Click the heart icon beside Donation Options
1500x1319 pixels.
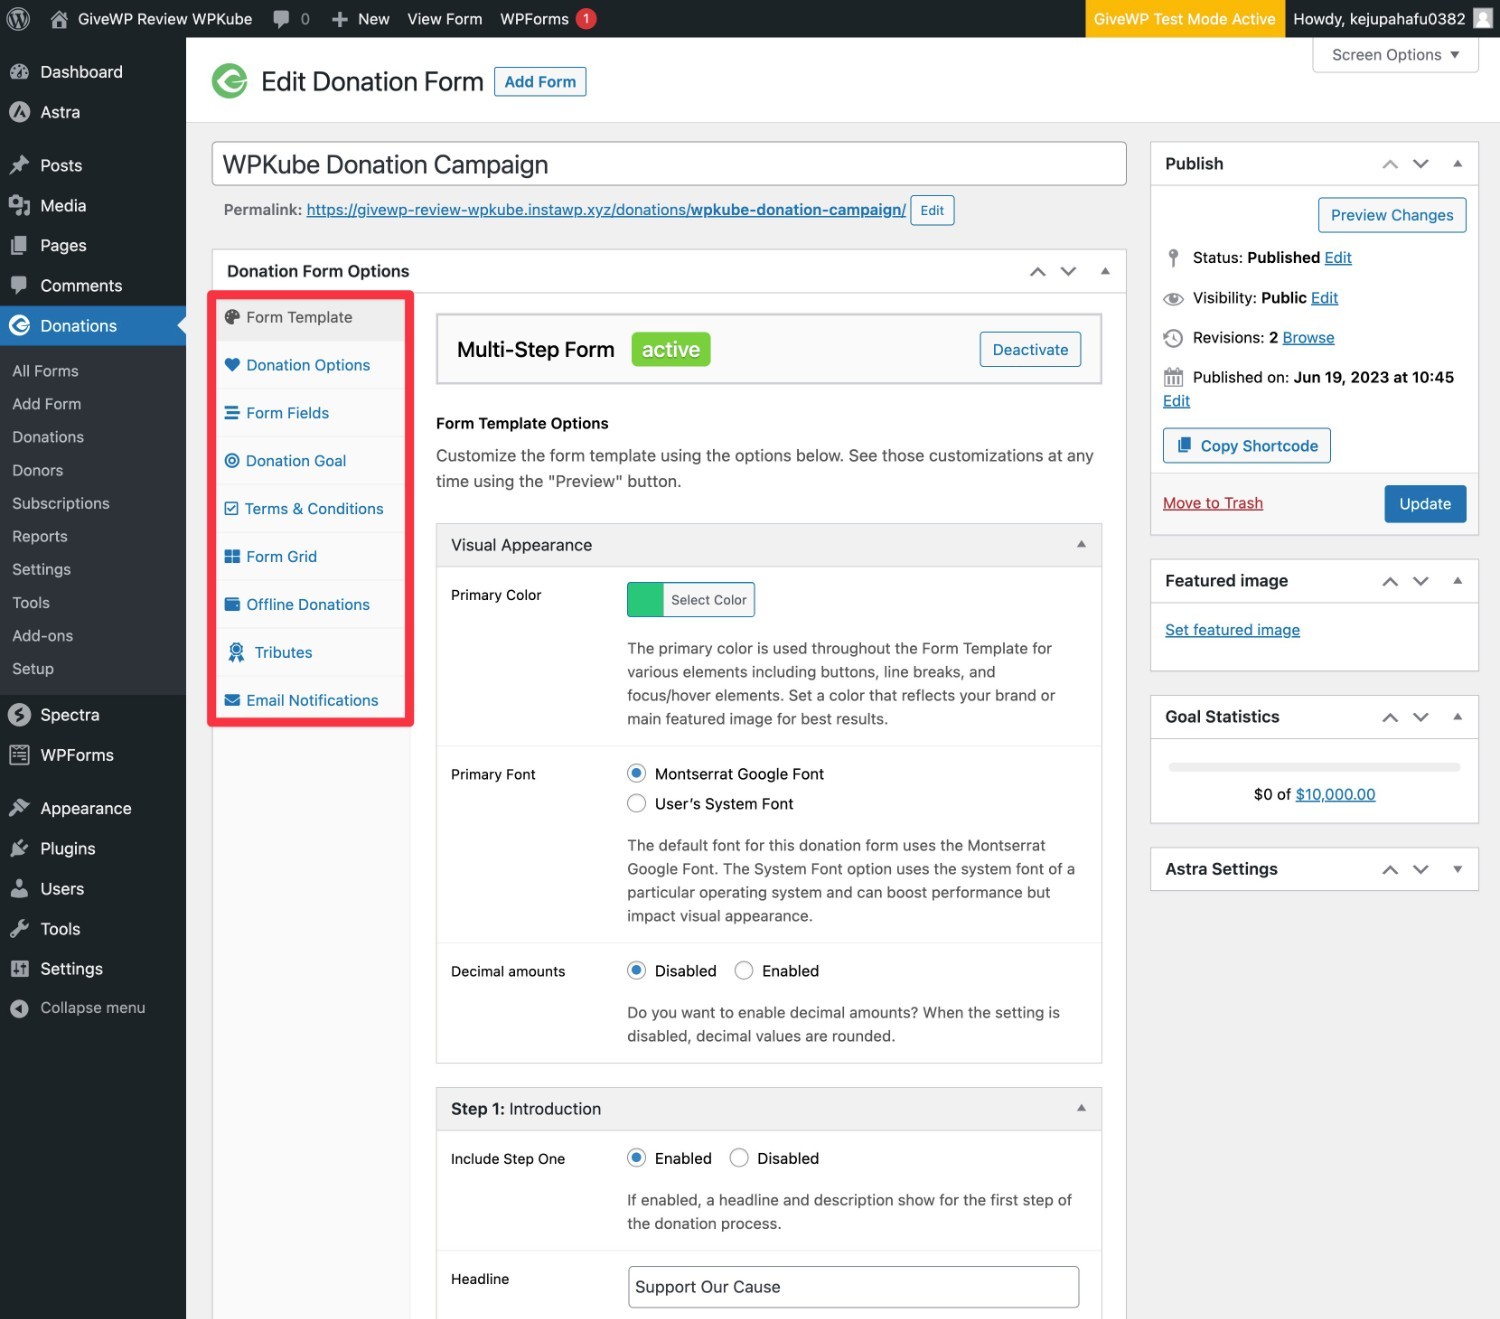point(232,365)
